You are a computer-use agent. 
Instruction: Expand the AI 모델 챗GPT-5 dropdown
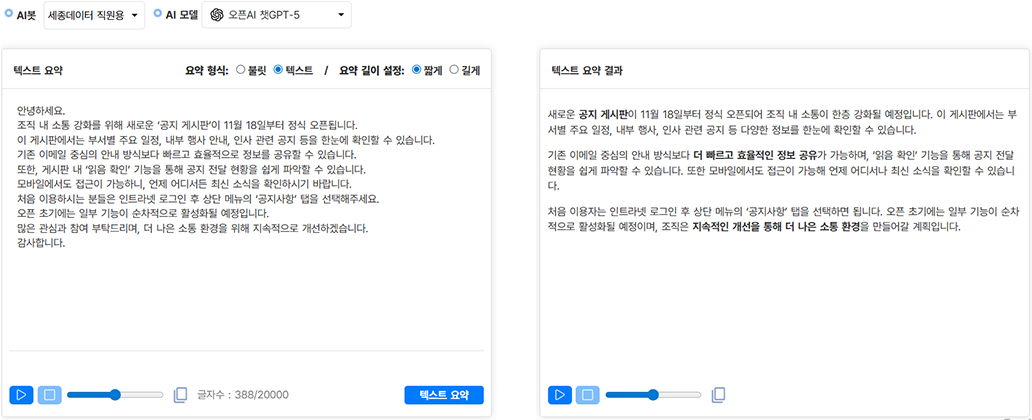(277, 15)
